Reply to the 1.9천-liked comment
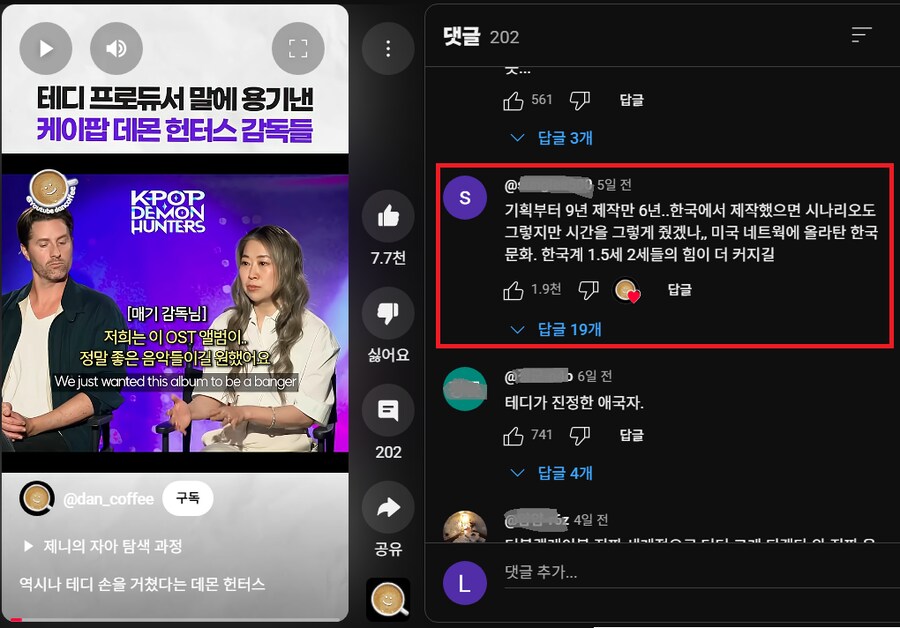This screenshot has height=628, width=900. [x=680, y=290]
